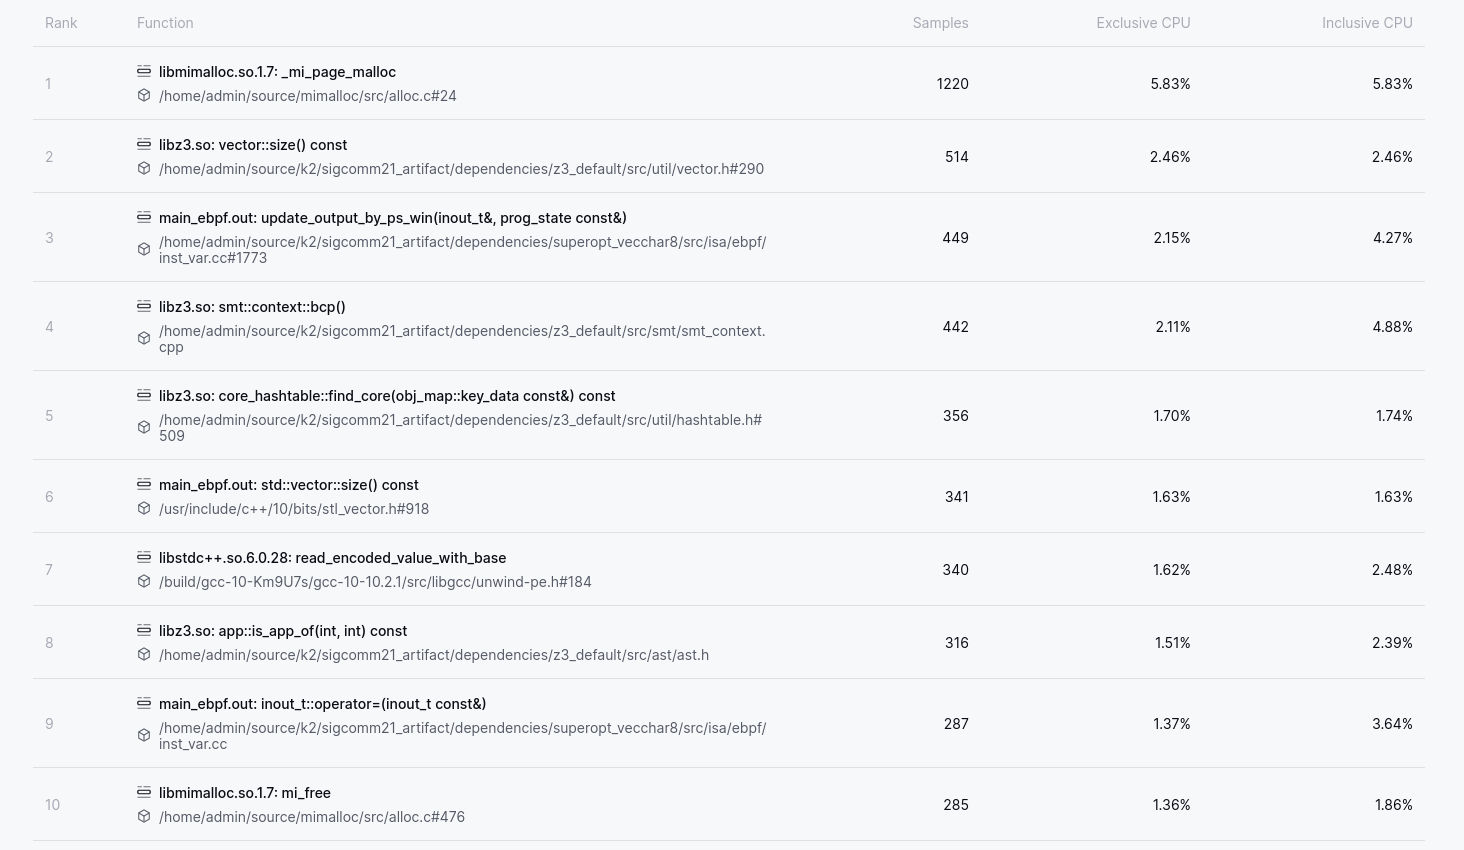Viewport: 1464px width, 850px height.
Task: Click the Function column header
Action: (x=165, y=23)
